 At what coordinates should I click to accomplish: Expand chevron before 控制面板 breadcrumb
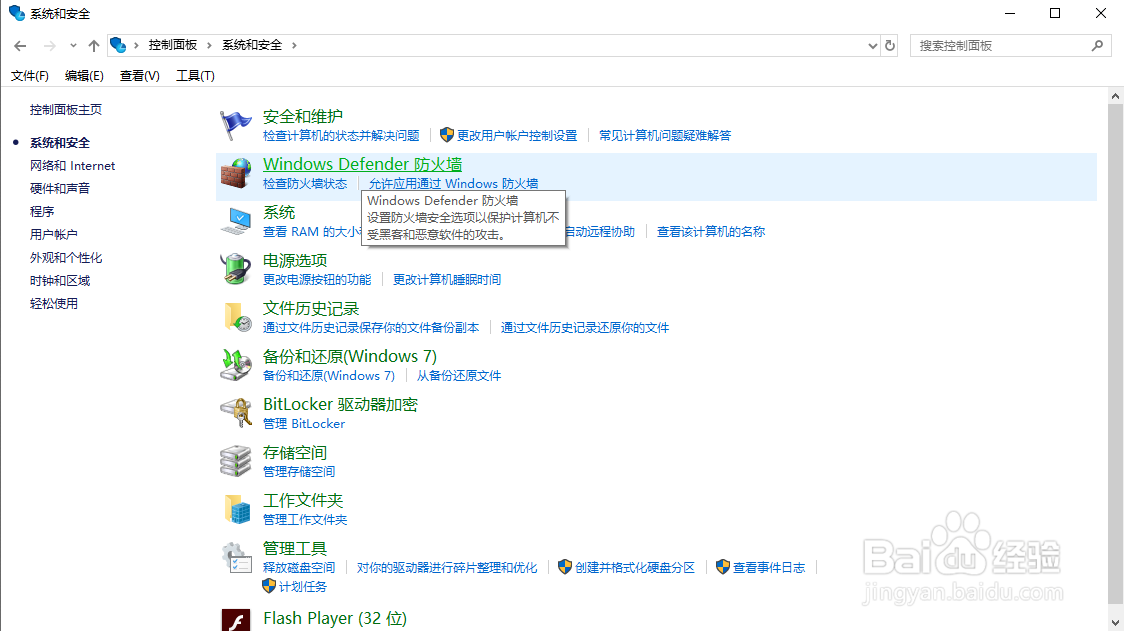coord(136,45)
